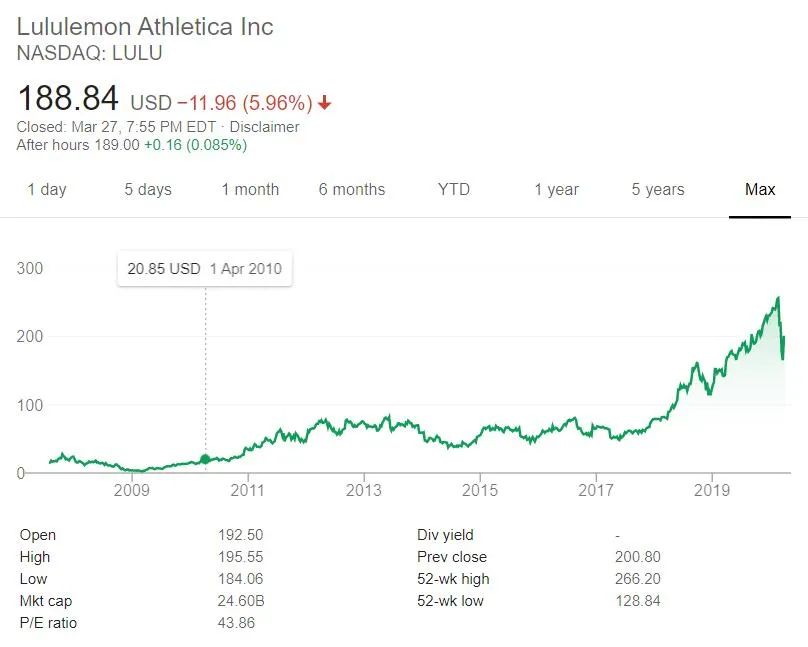Screen dimensions: 808x647
Task: Select the YTD tab
Action: pyautogui.click(x=453, y=189)
